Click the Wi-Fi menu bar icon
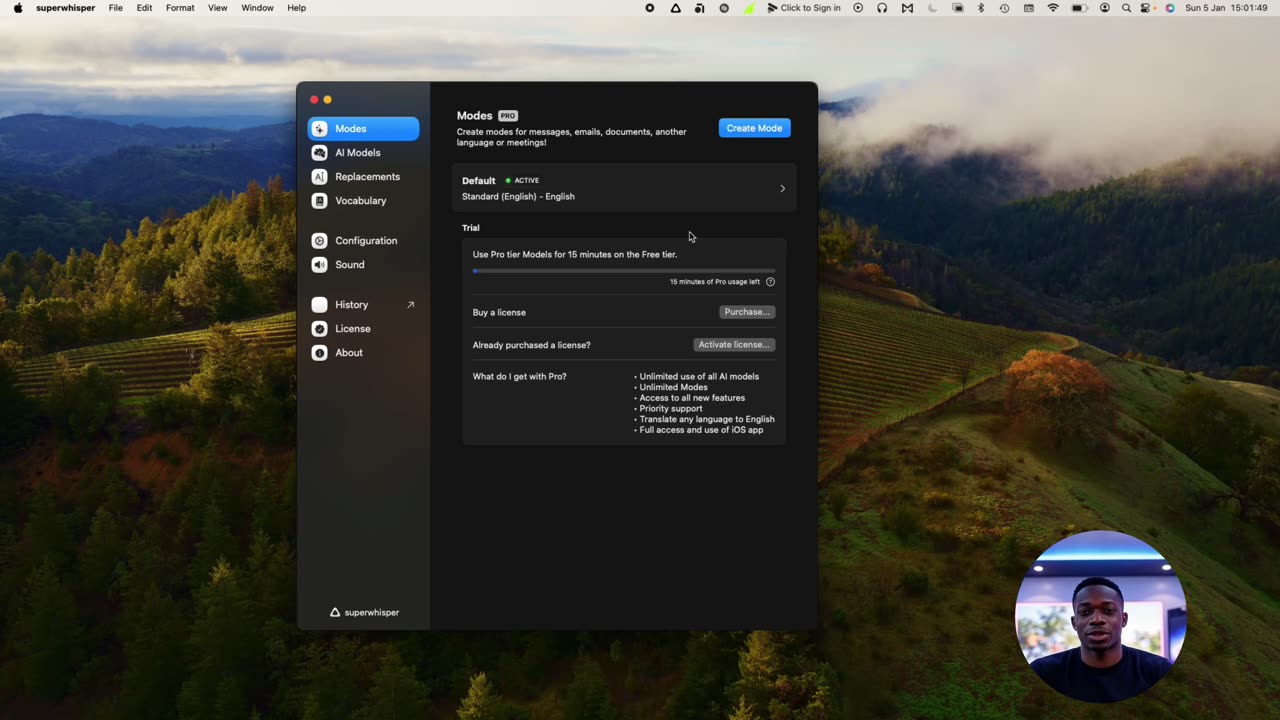Screen dimensions: 1280x720 (1053, 8)
